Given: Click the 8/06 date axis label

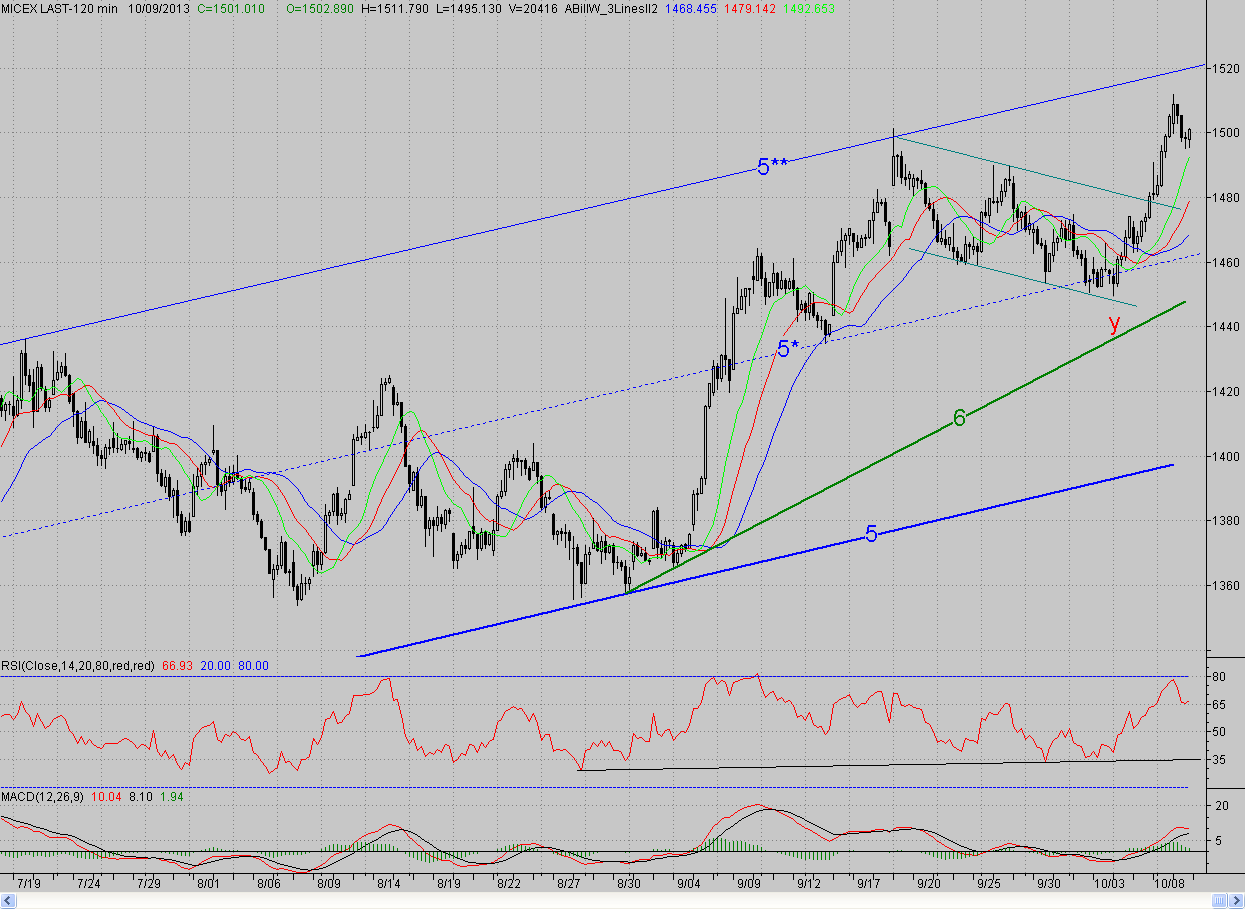Looking at the screenshot, I should pos(269,884).
